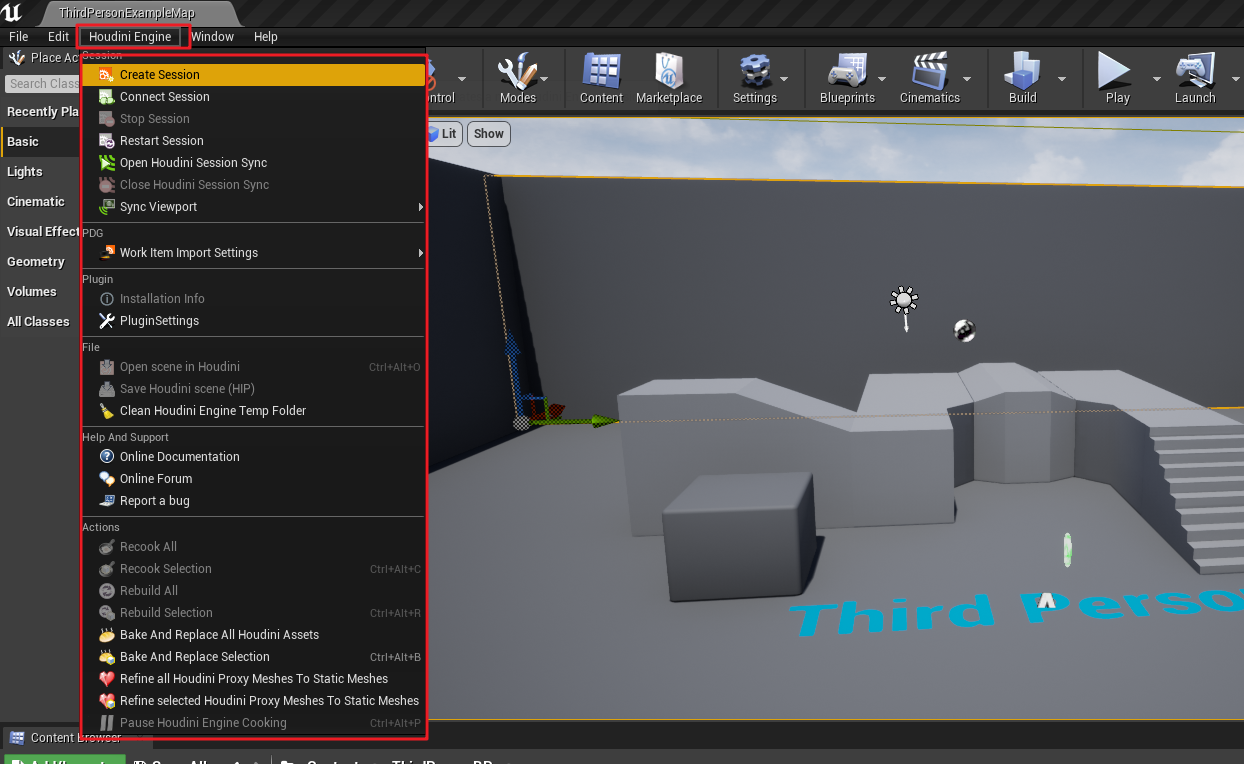The height and width of the screenshot is (764, 1244).
Task: Click Clean Houdini Engine Temp Folder broom icon
Action: pos(106,411)
